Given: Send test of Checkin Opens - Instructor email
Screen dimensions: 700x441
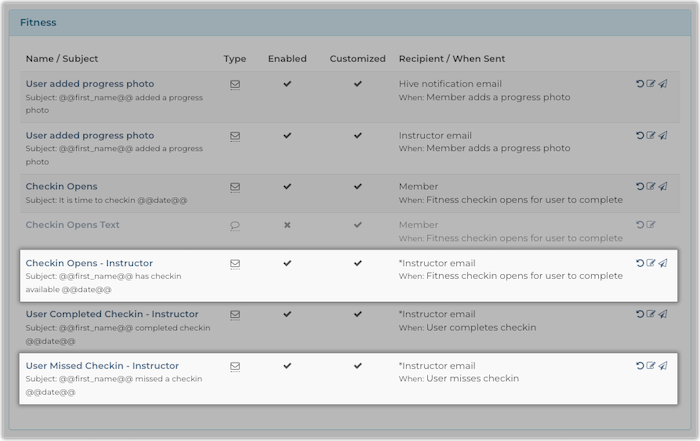Looking at the screenshot, I should pos(662,263).
